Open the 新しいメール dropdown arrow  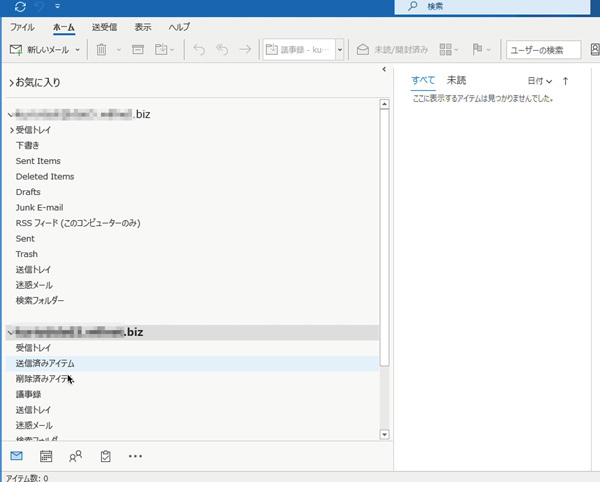click(x=78, y=50)
